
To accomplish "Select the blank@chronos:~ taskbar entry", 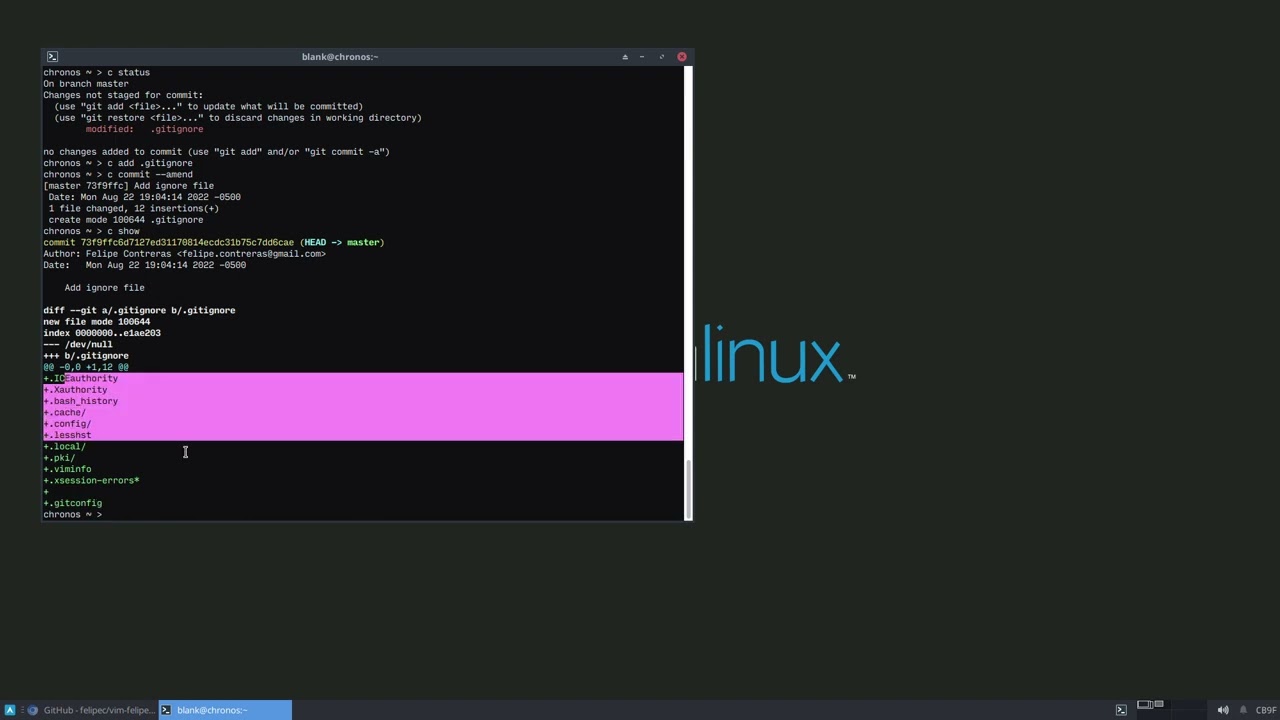I will tap(225, 710).
